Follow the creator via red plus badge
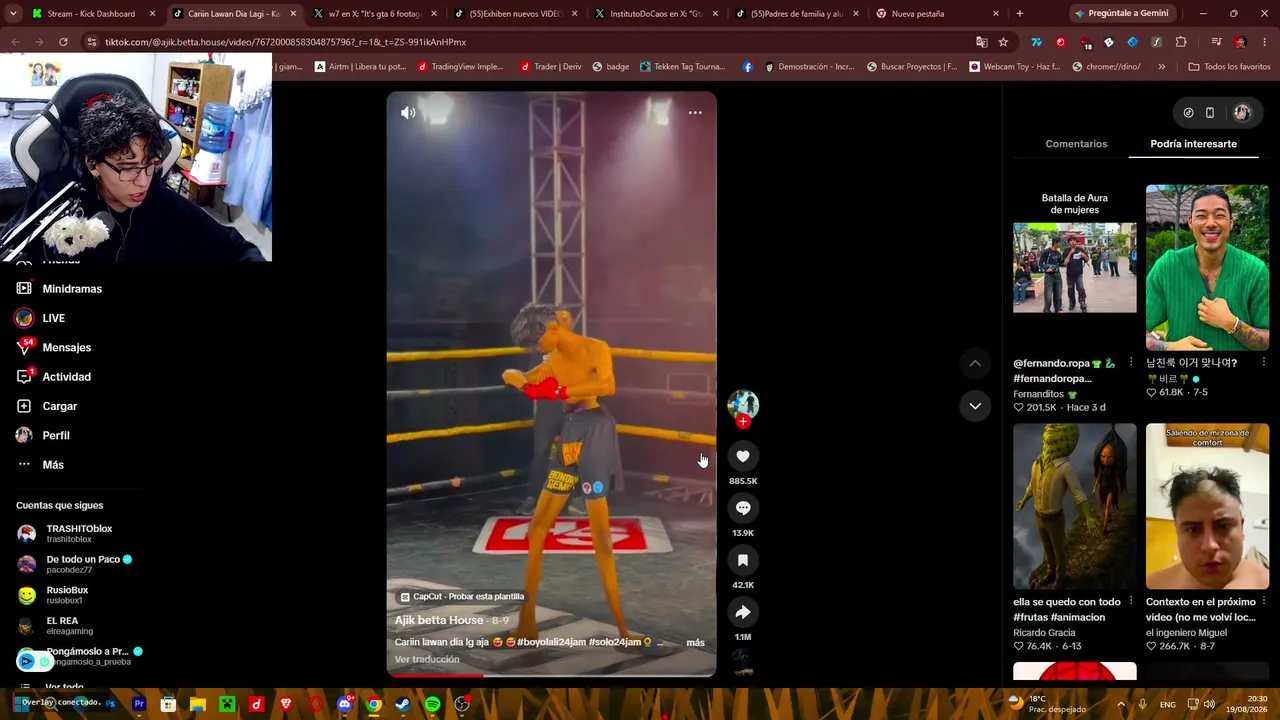Viewport: 1280px width, 720px height. tap(743, 422)
